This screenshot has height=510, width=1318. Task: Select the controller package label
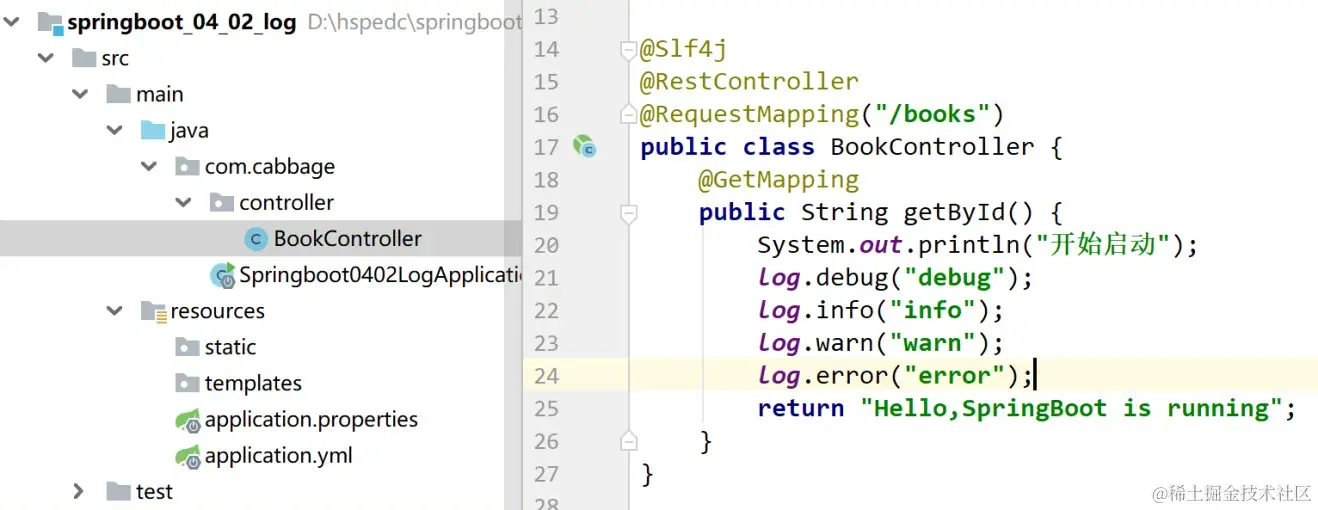[x=286, y=202]
